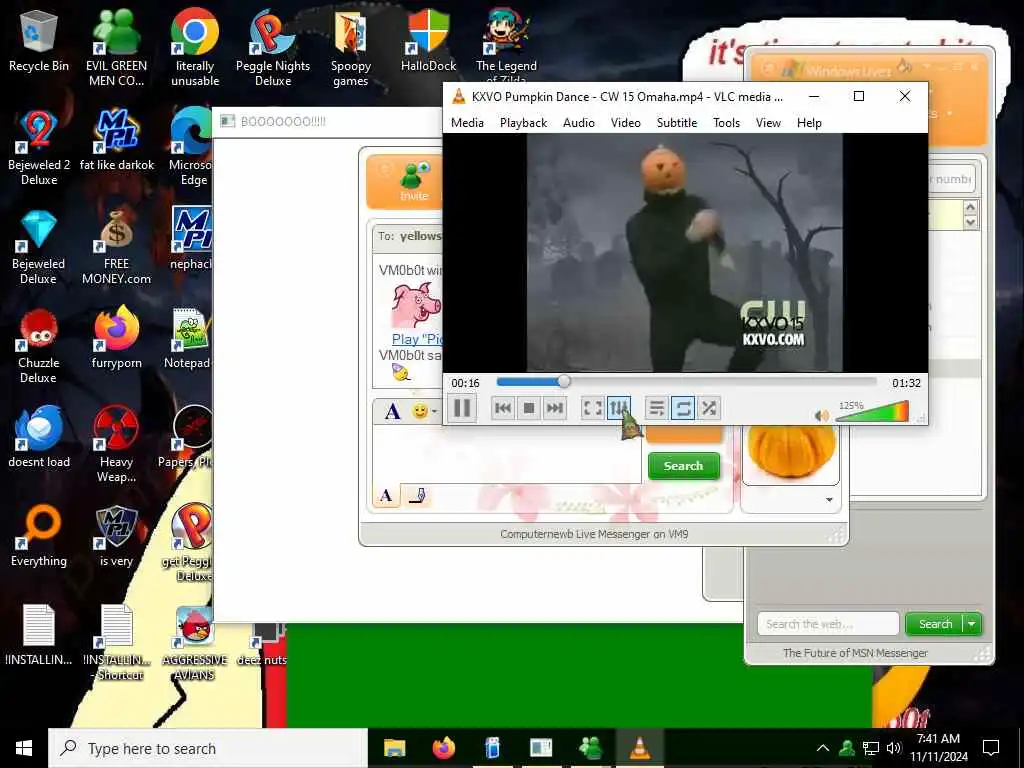Open FREE MONEY.com desktop shortcut
The width and height of the screenshot is (1024, 768).
click(x=116, y=247)
